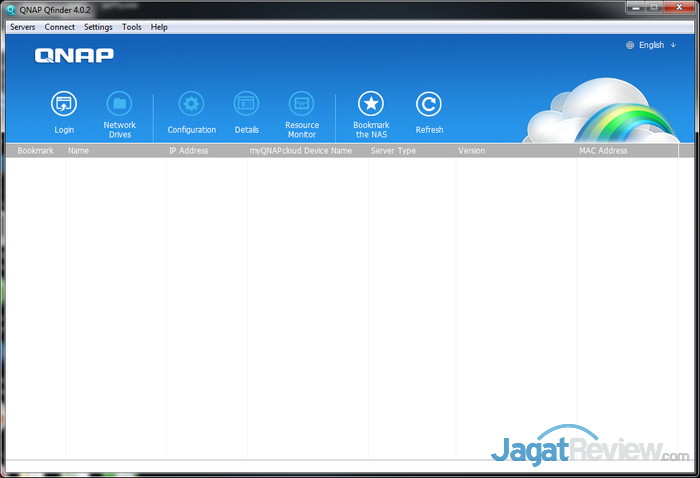Screen dimensions: 700x478
Task: Sort by the IP Address column header
Action: tap(207, 150)
